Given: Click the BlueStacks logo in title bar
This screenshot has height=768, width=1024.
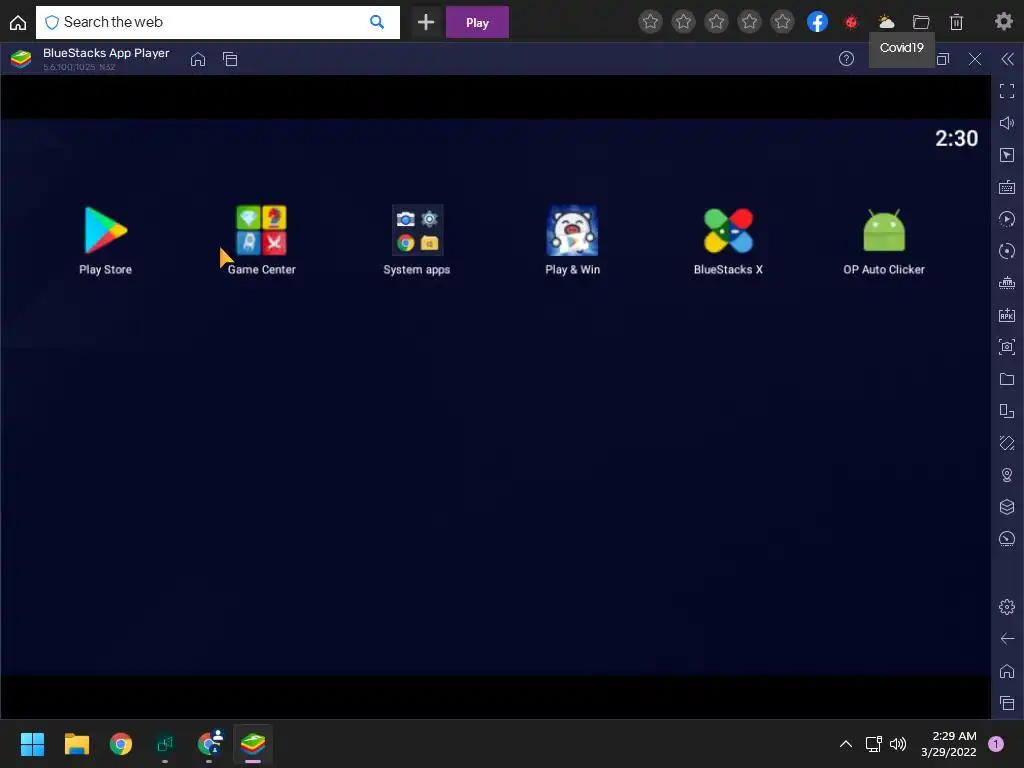Looking at the screenshot, I should (21, 59).
